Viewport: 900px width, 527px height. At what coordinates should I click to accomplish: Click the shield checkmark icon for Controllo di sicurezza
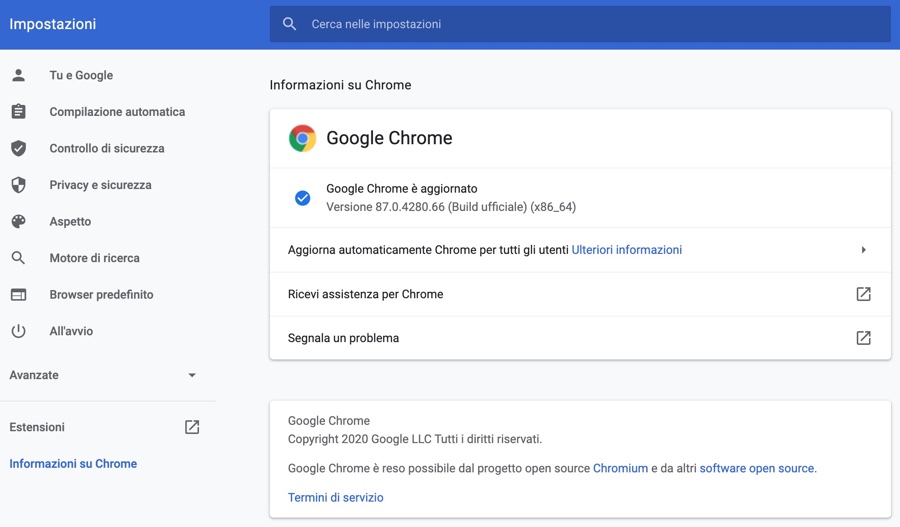pyautogui.click(x=18, y=148)
